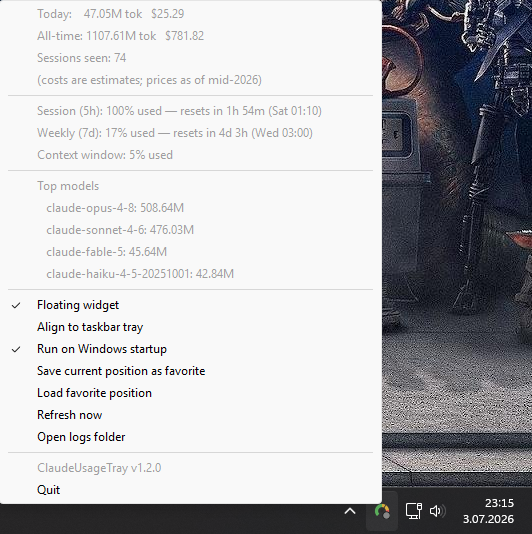The width and height of the screenshot is (532, 534).
Task: Choose Refresh now in the menu
Action: point(191,415)
